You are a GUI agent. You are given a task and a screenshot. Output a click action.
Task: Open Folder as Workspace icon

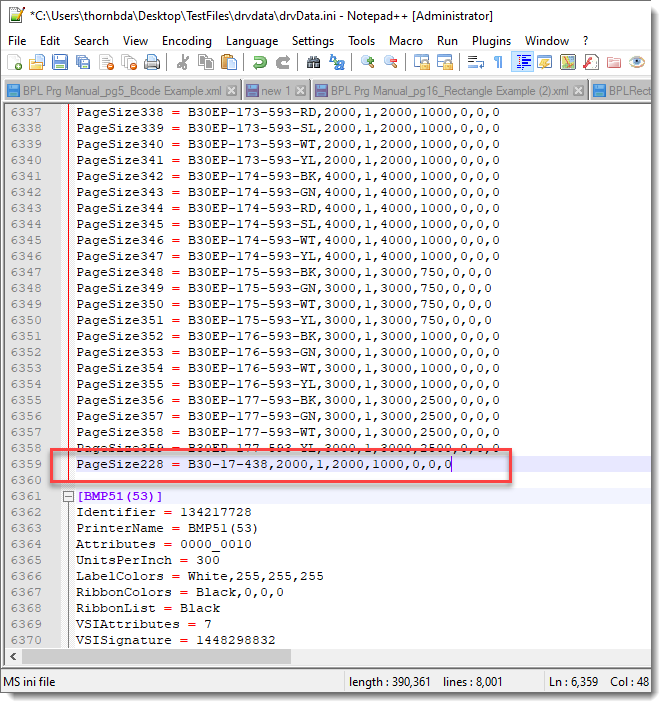pyautogui.click(x=614, y=62)
